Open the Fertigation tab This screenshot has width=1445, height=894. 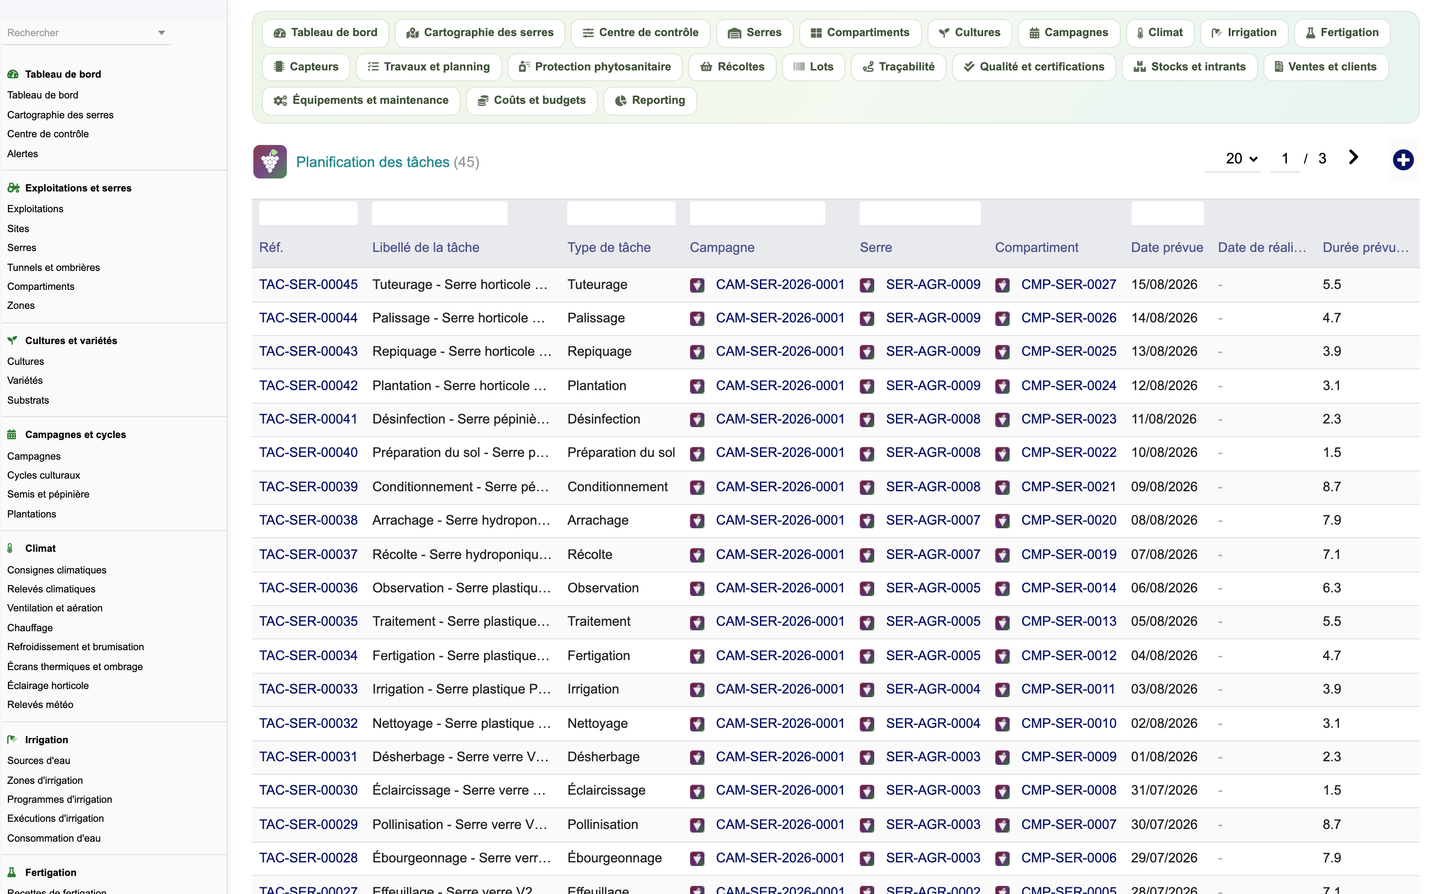(x=1342, y=33)
